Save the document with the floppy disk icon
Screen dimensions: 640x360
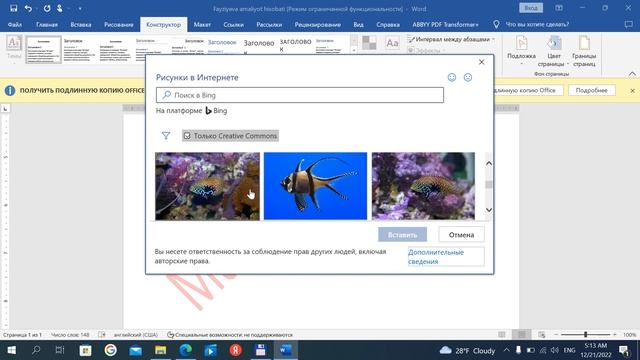tap(13, 8)
